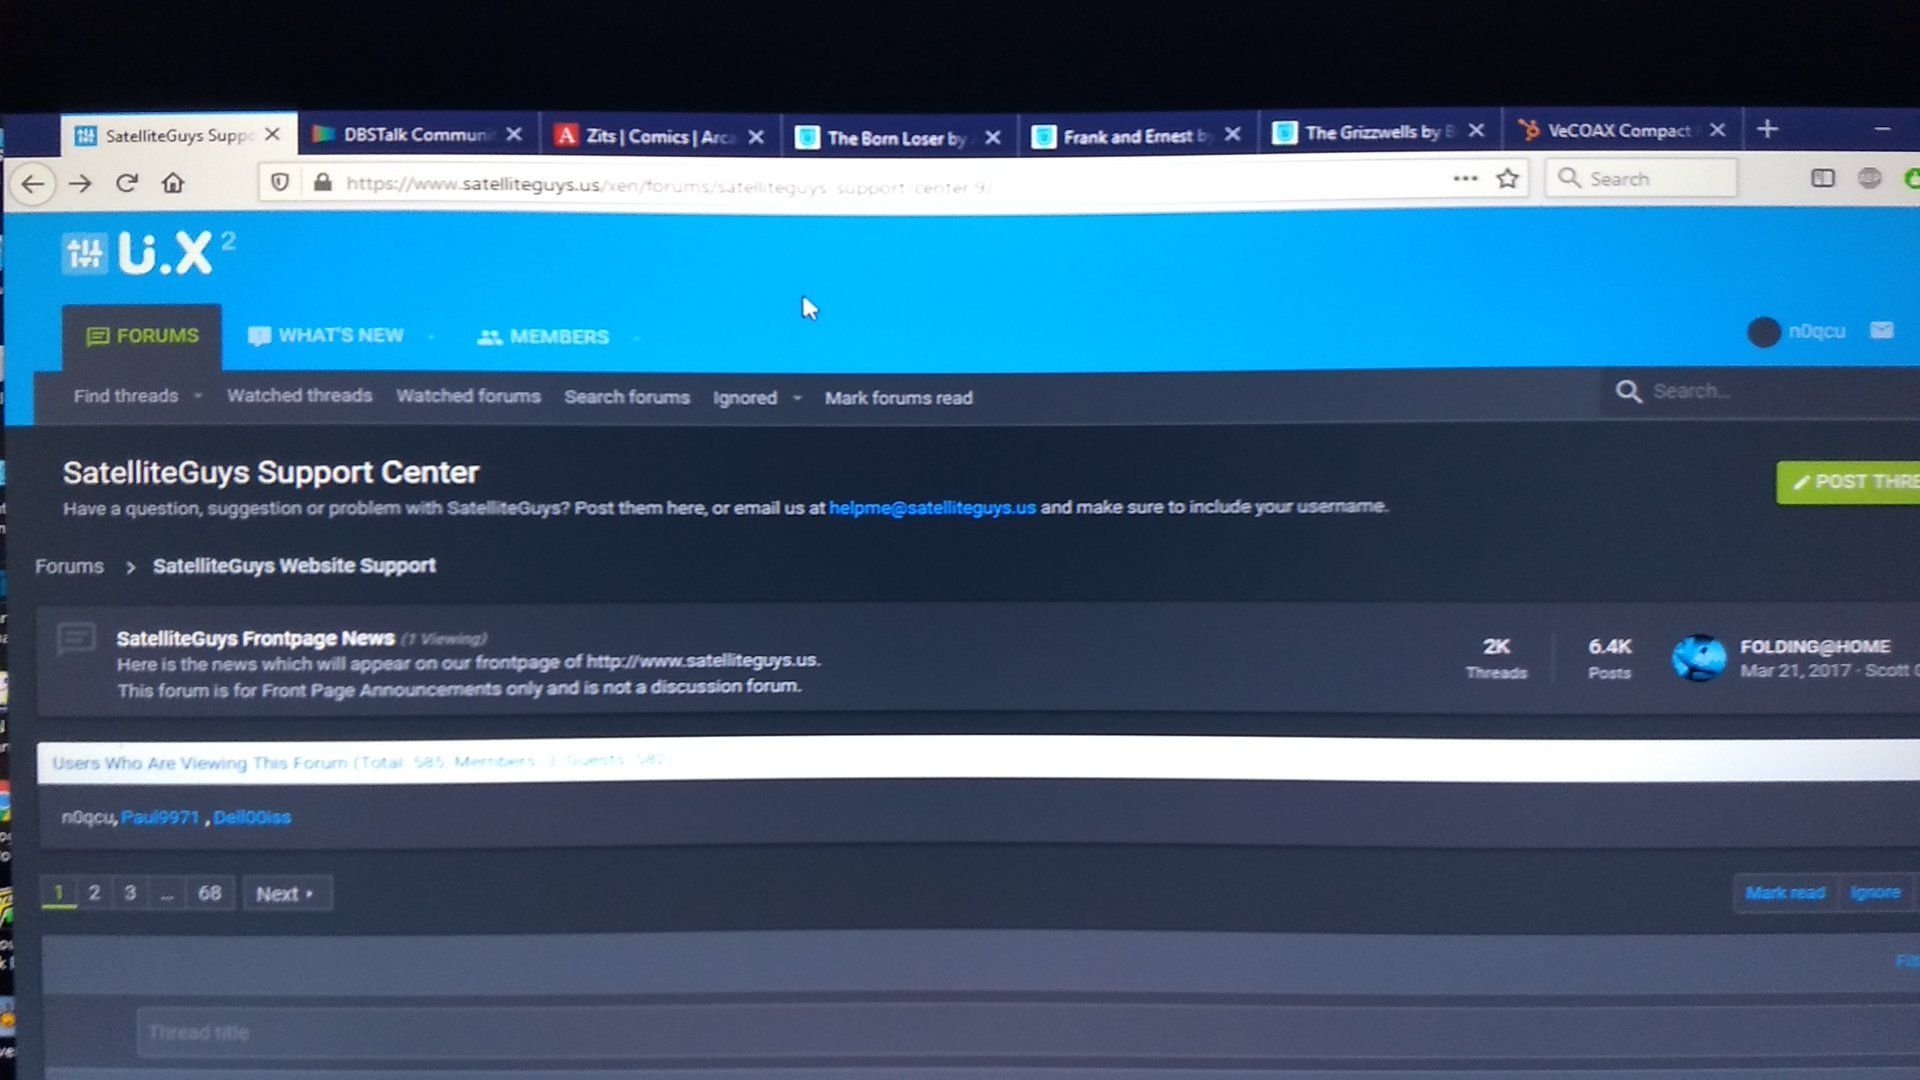Open the inbox envelope icon
The image size is (1920, 1080).
(x=1881, y=331)
